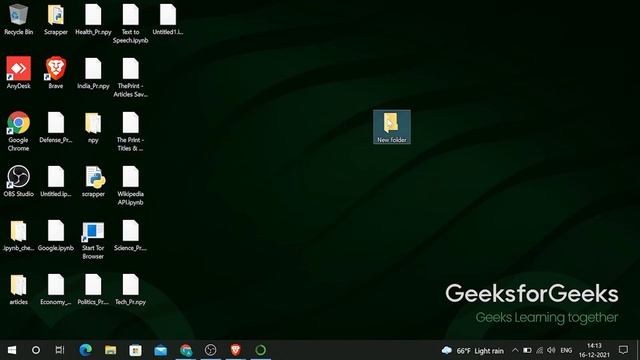
Task: Select the Brave browser desktop shortcut
Action: (56, 73)
